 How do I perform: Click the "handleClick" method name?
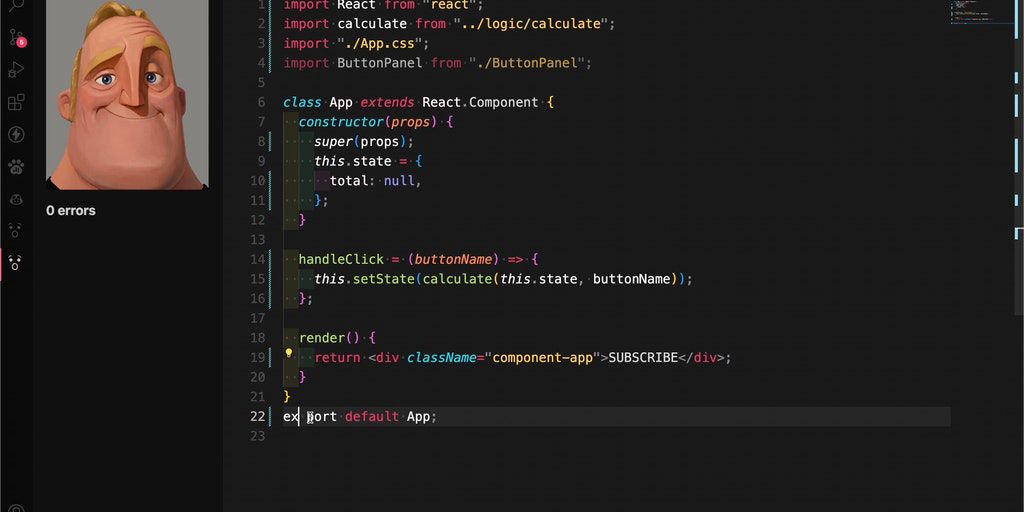[341, 259]
